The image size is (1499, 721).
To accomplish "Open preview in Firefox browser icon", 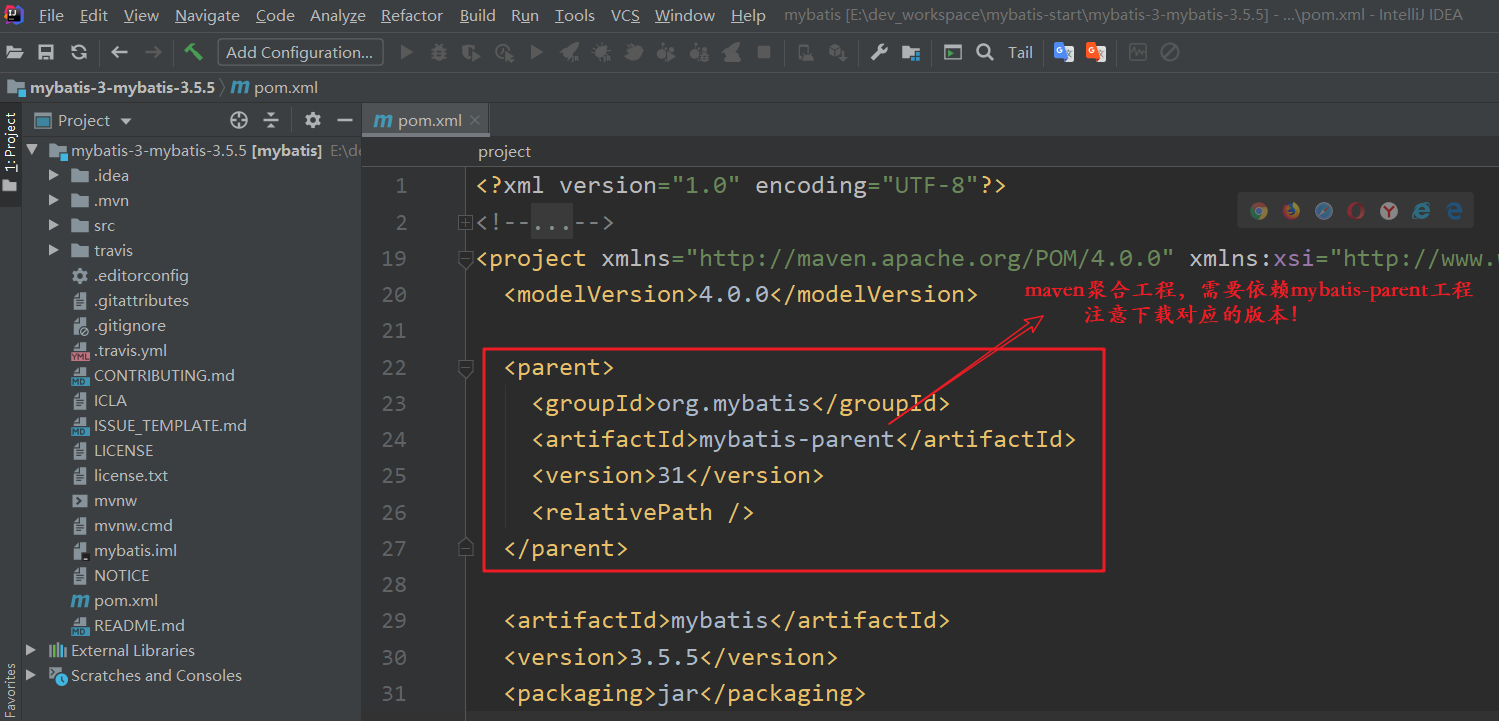I will coord(1292,210).
